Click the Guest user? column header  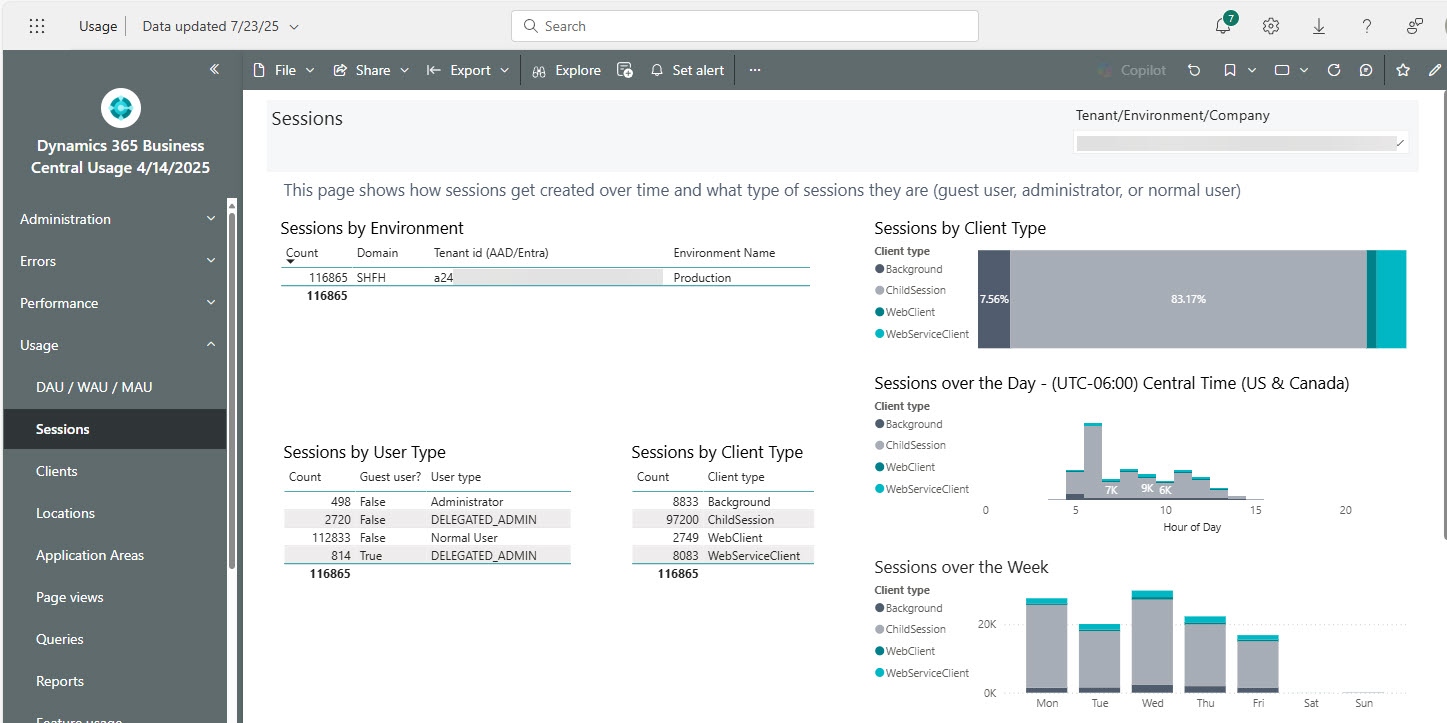390,477
